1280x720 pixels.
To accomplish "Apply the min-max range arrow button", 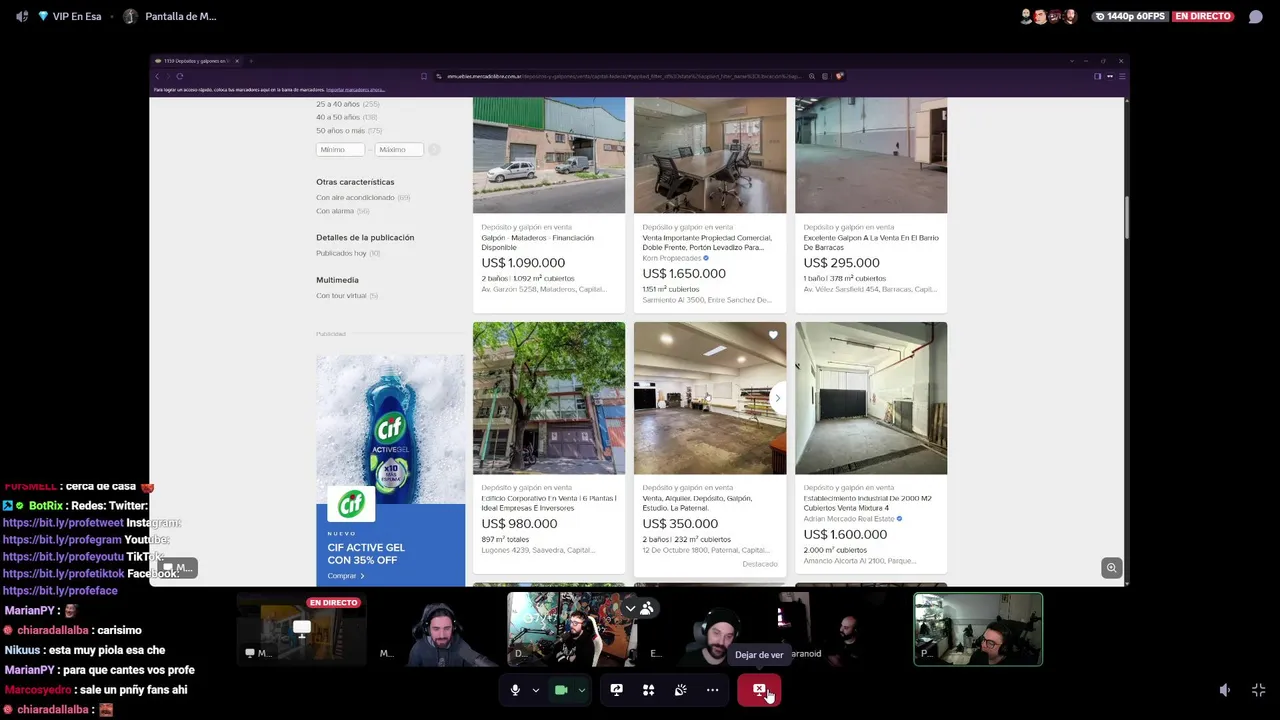I will tap(434, 150).
